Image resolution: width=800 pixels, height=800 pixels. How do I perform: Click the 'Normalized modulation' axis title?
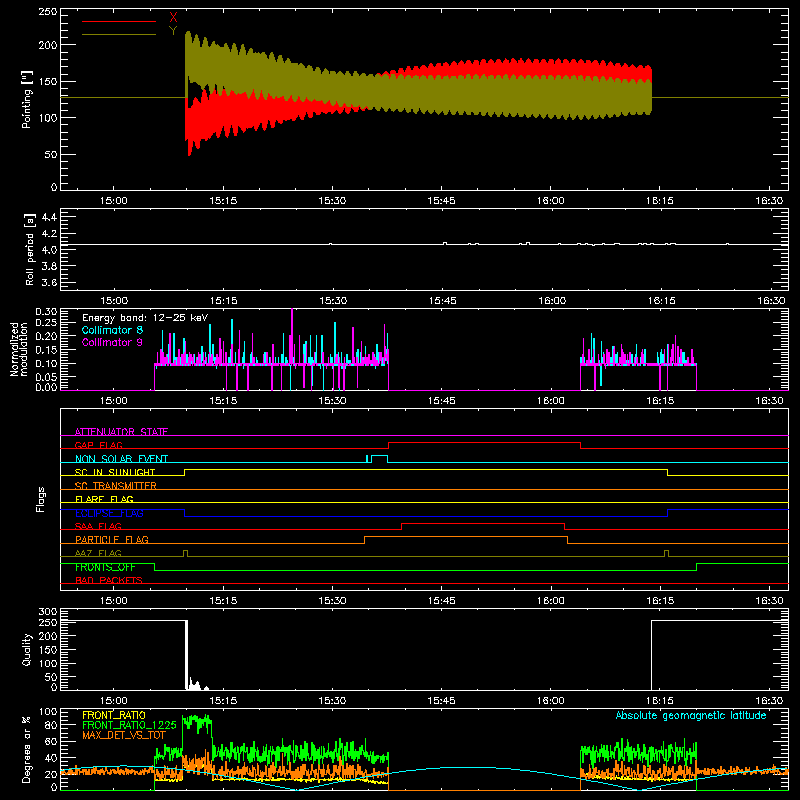click(x=19, y=349)
